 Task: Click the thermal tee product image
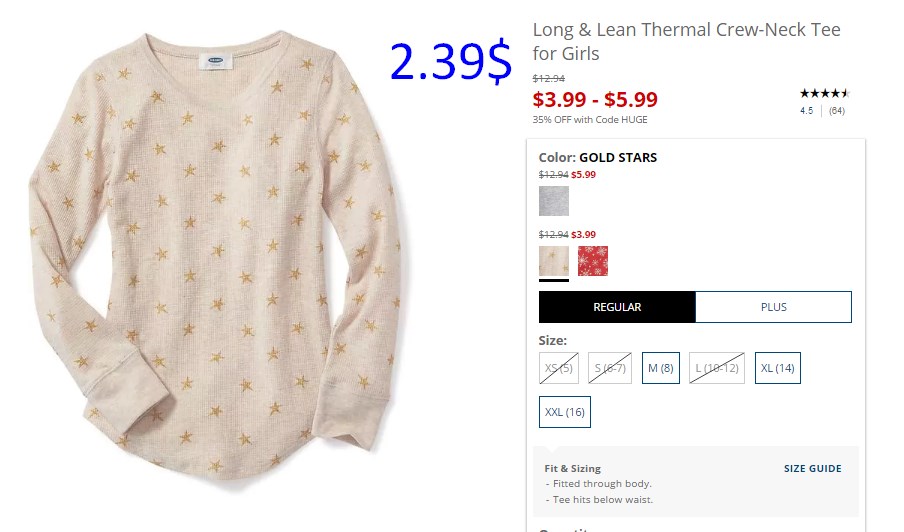(x=214, y=259)
